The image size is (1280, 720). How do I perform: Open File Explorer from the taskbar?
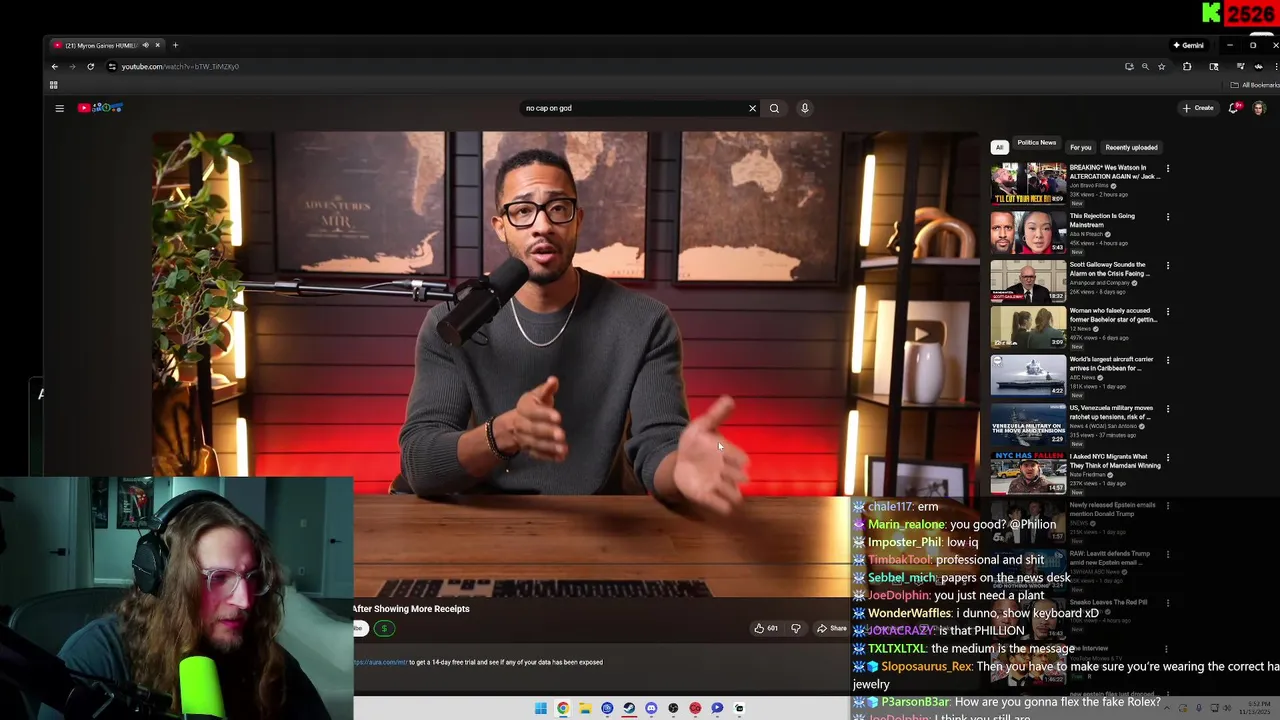(585, 708)
